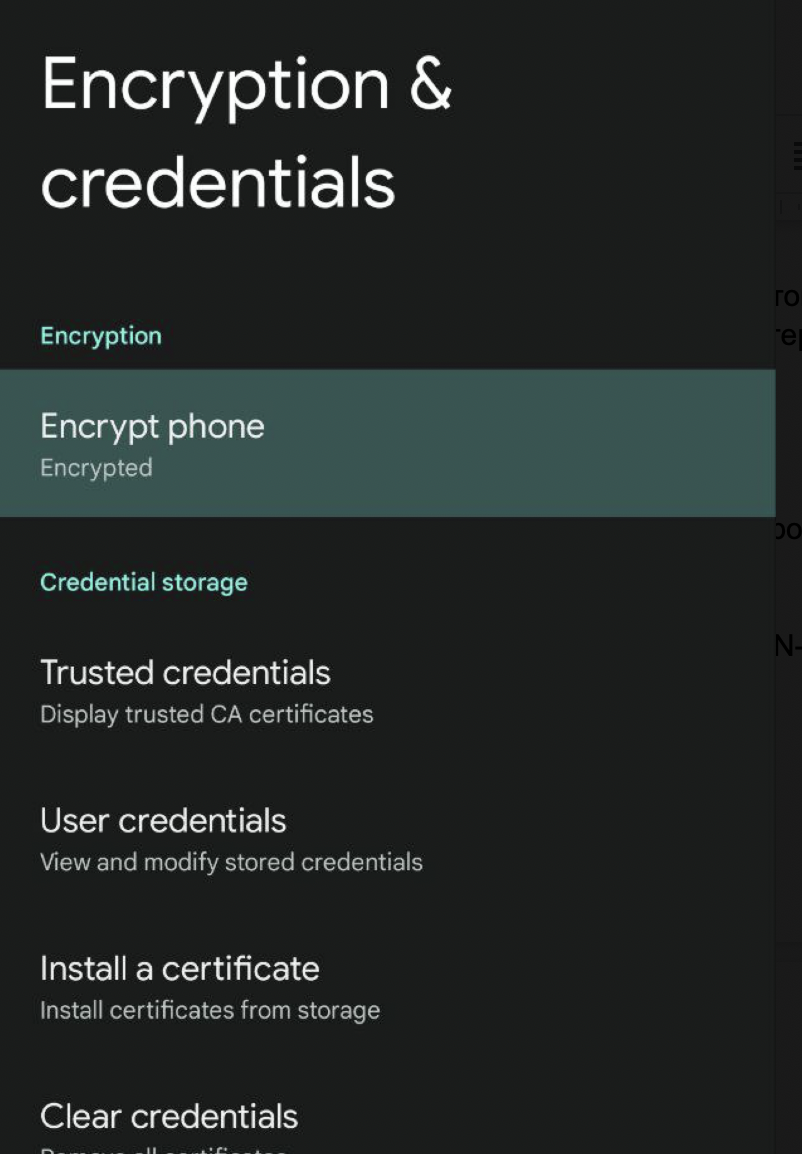Open User credentials
The width and height of the screenshot is (802, 1154).
pos(162,821)
